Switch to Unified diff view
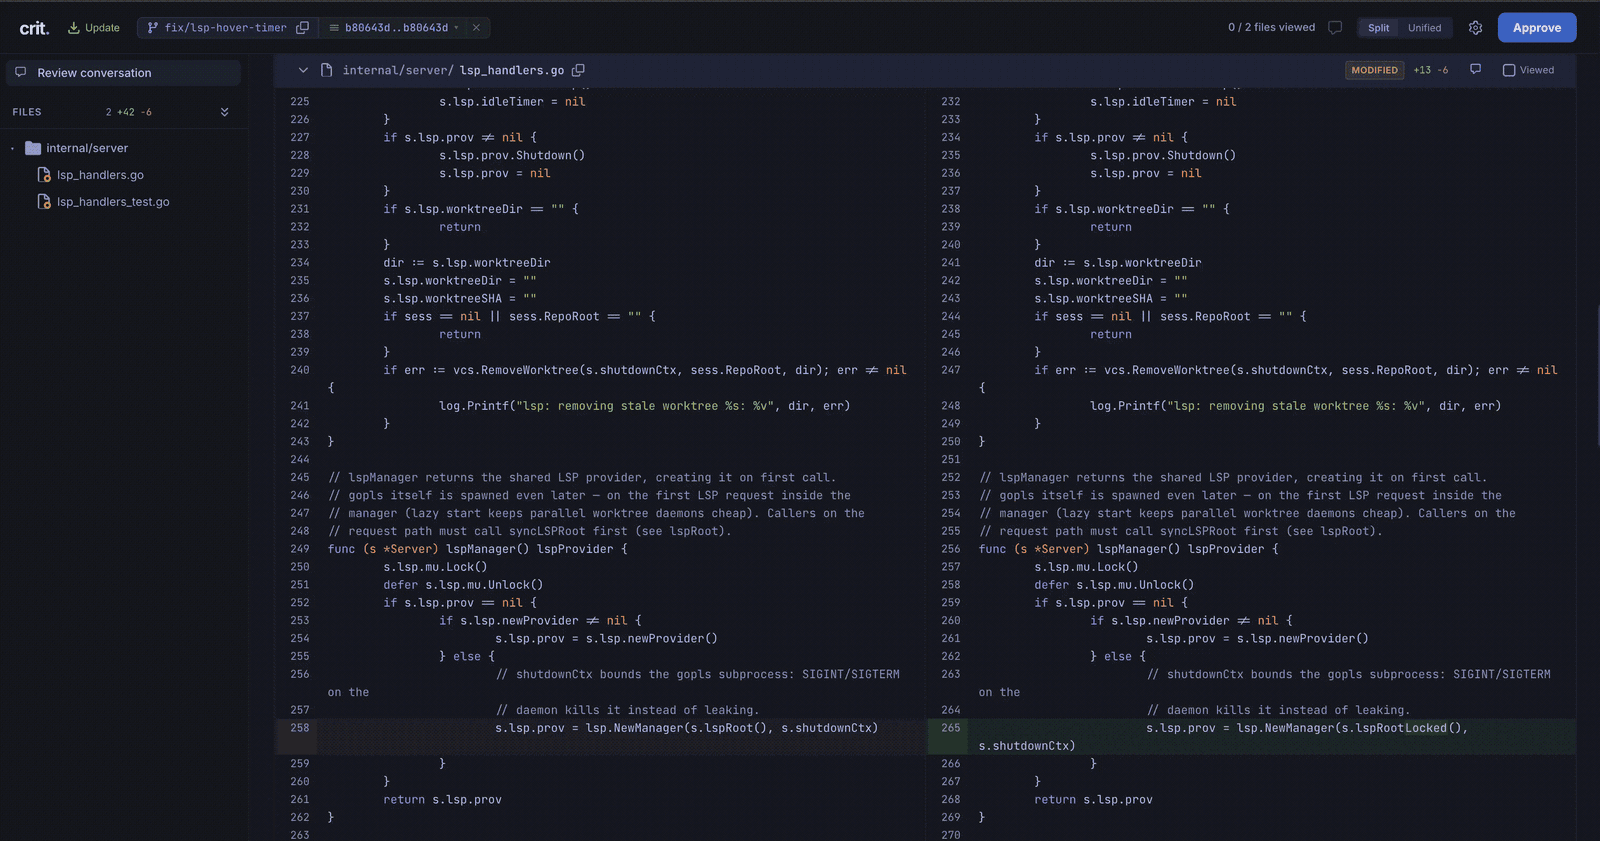 (1424, 28)
